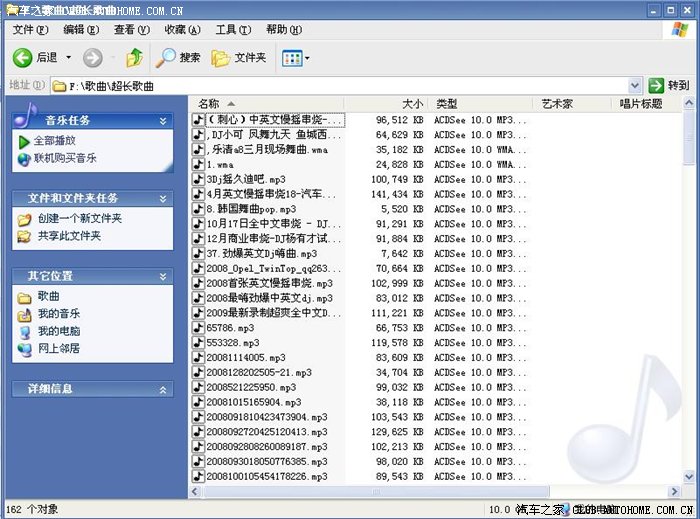
Task: Click the vertical scrollbar of file list
Action: (x=690, y=300)
